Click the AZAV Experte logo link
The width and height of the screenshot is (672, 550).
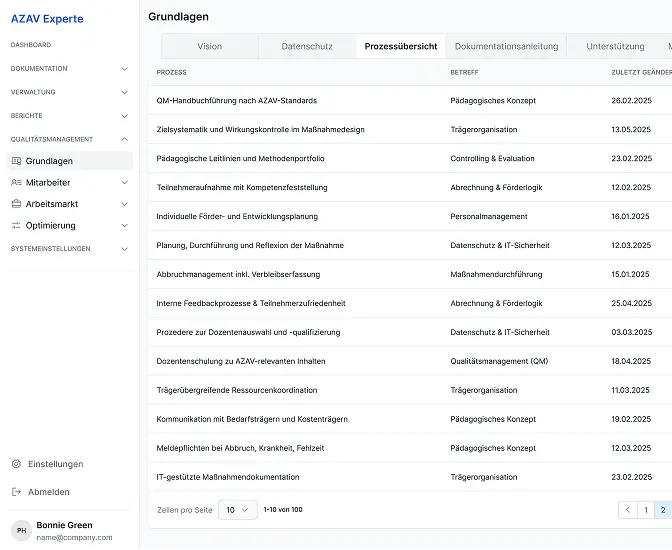pyautogui.click(x=47, y=19)
